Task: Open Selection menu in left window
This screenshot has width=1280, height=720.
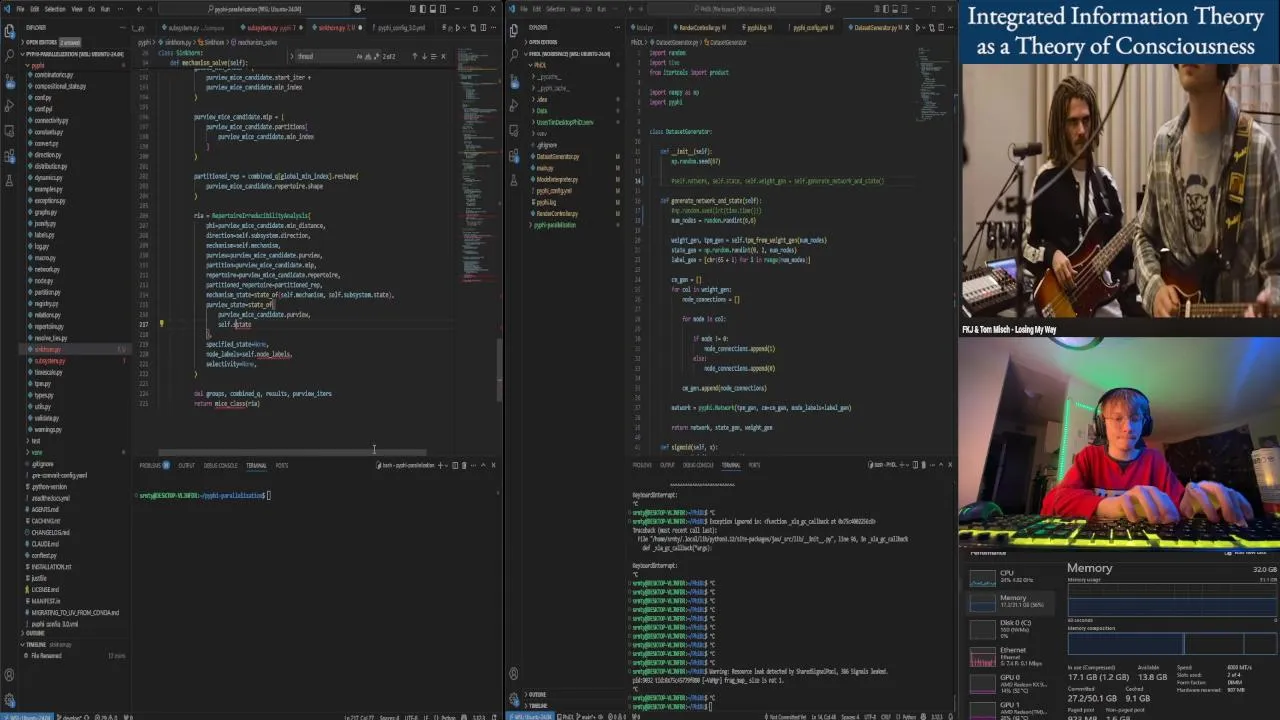Action: tap(55, 9)
